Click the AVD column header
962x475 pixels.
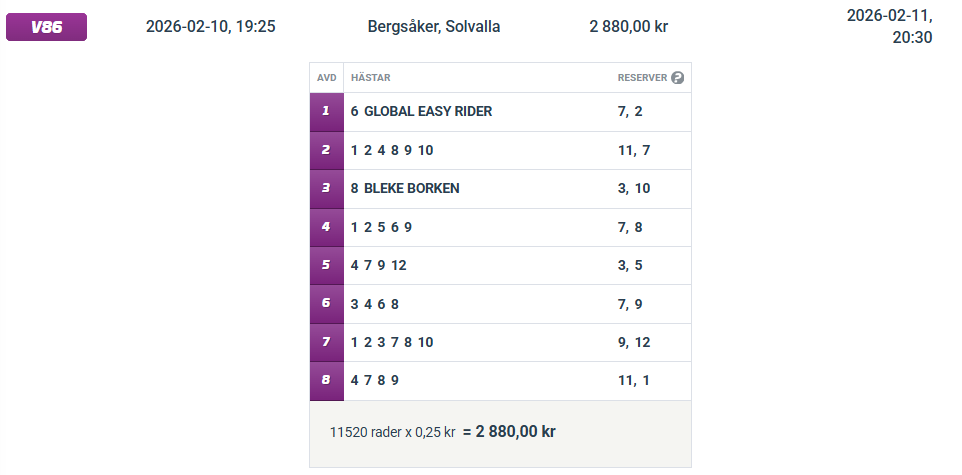tap(326, 78)
